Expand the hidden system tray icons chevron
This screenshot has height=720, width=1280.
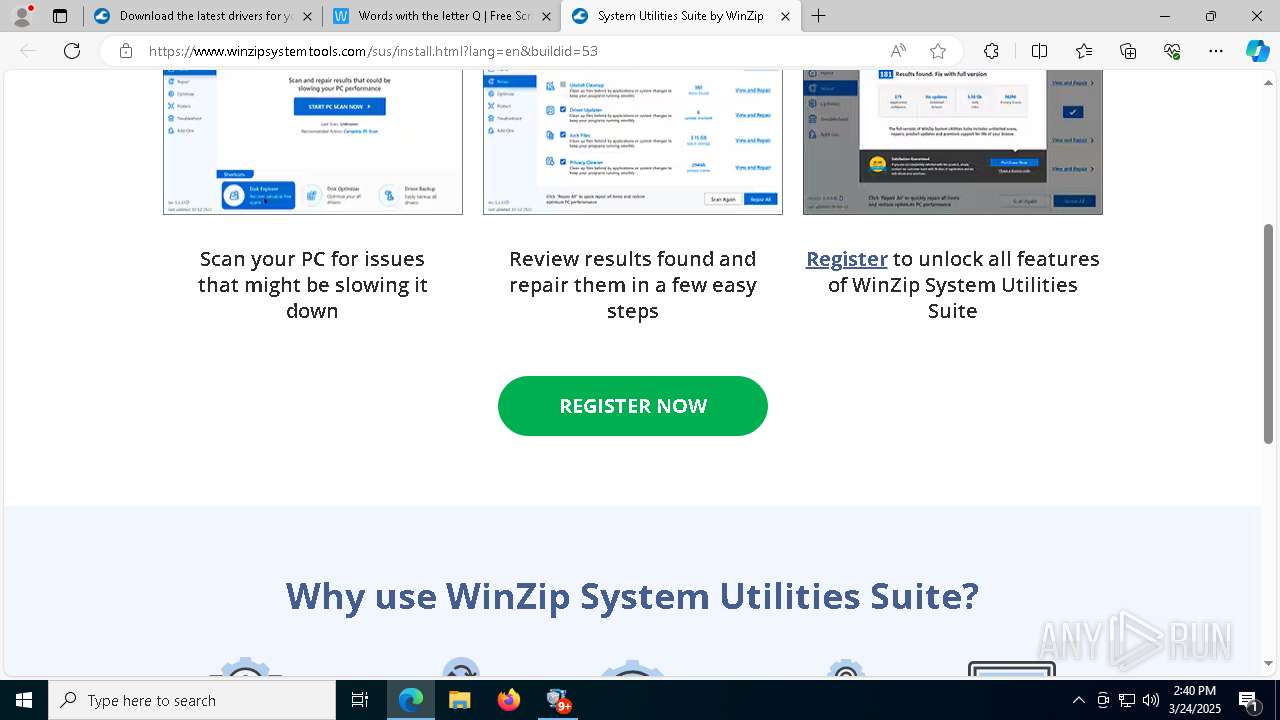1078,700
